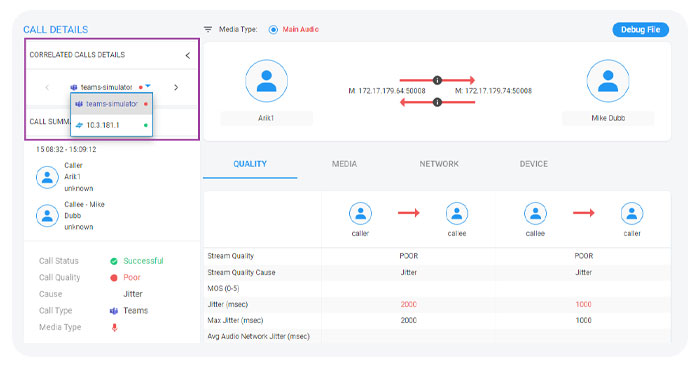
Task: Collapse the Correlated Calls Details panel
Action: pos(188,55)
